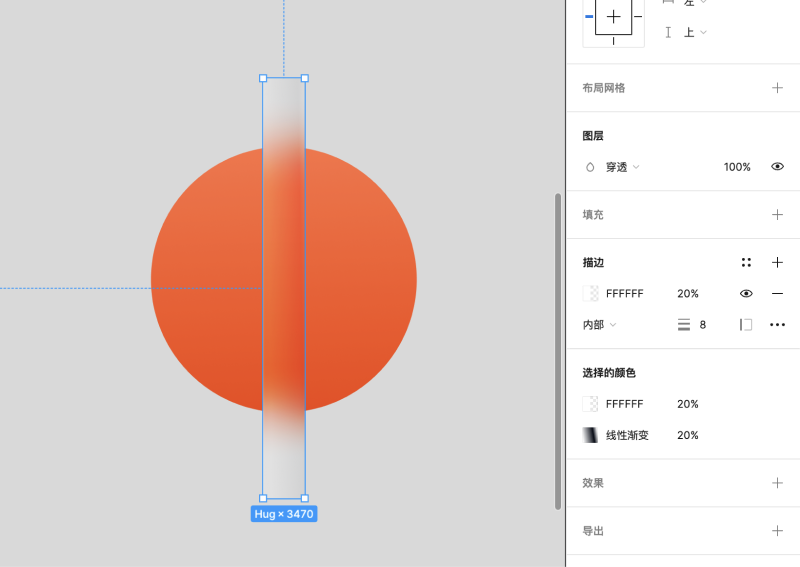Open stroke styles four-dot icon
The width and height of the screenshot is (800, 567).
(746, 262)
